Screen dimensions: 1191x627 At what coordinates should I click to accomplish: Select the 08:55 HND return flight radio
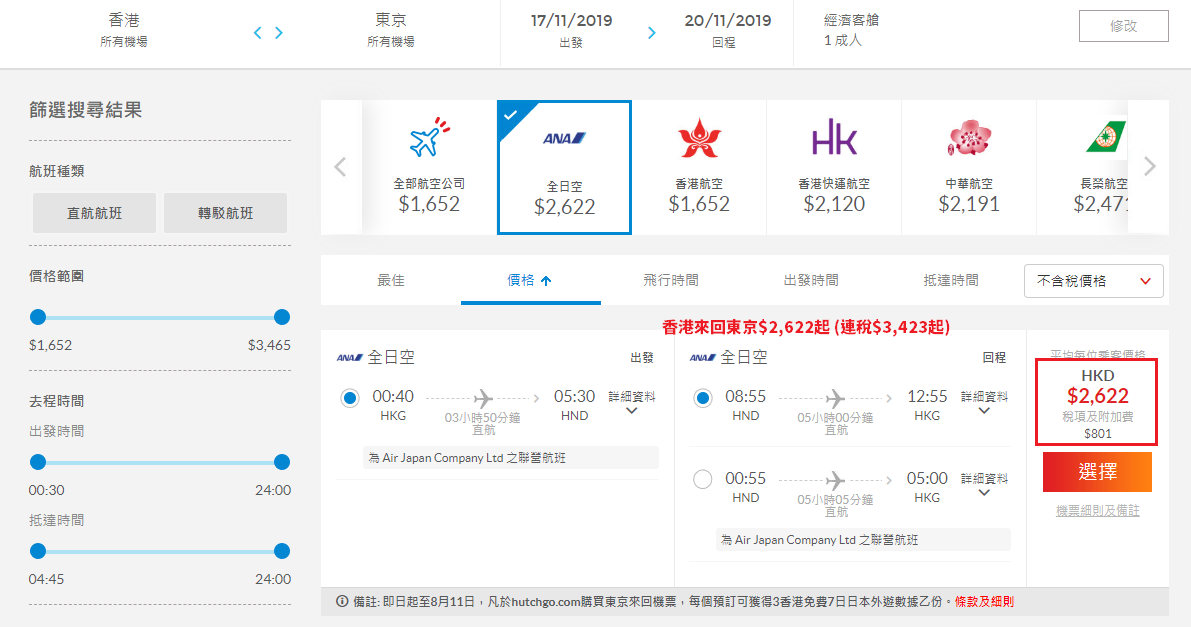click(703, 397)
